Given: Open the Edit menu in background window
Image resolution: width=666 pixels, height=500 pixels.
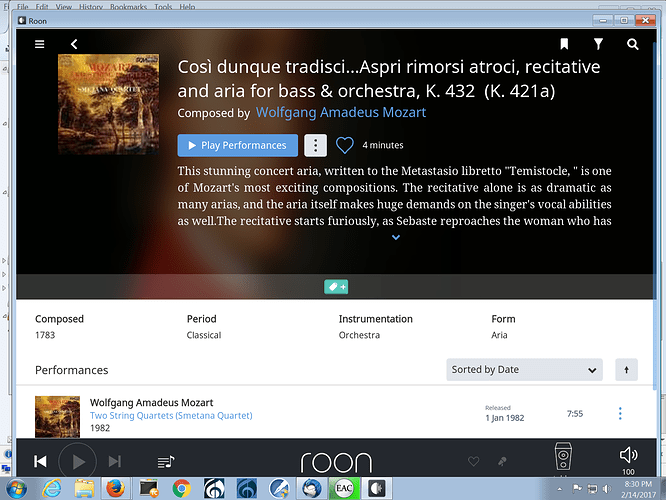Looking at the screenshot, I should [x=42, y=6].
